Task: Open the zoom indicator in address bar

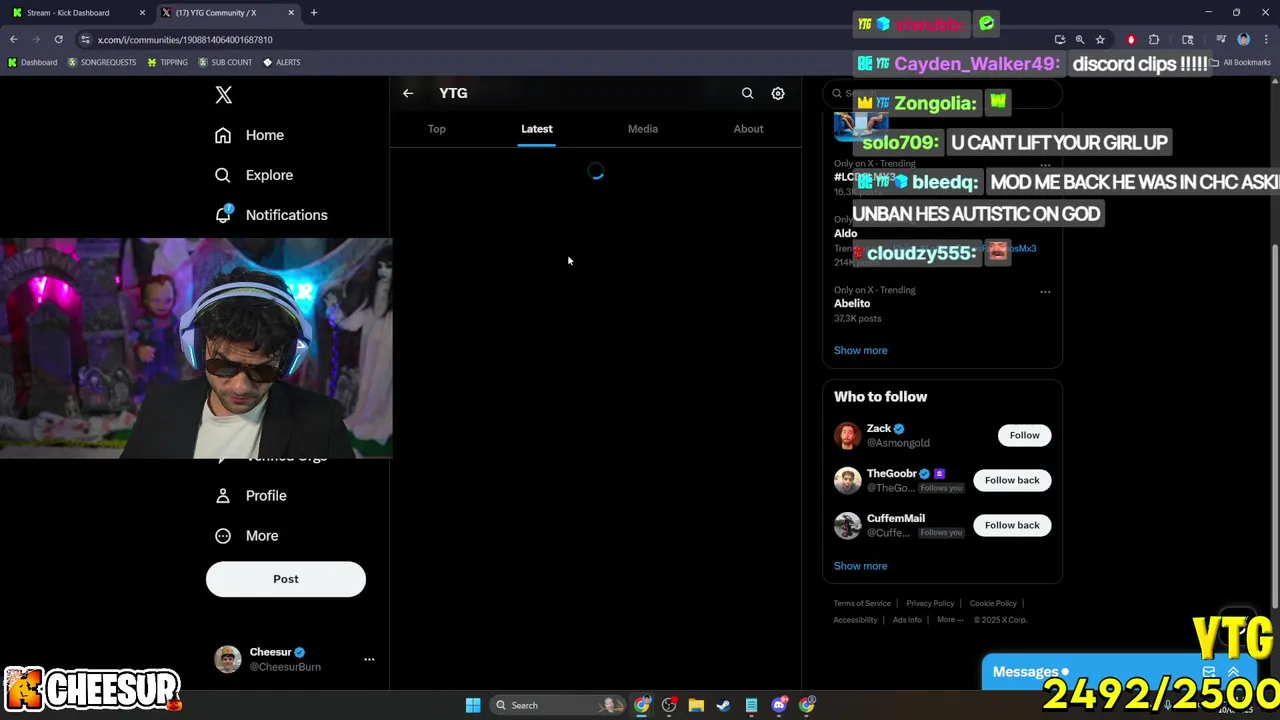Action: [1080, 39]
